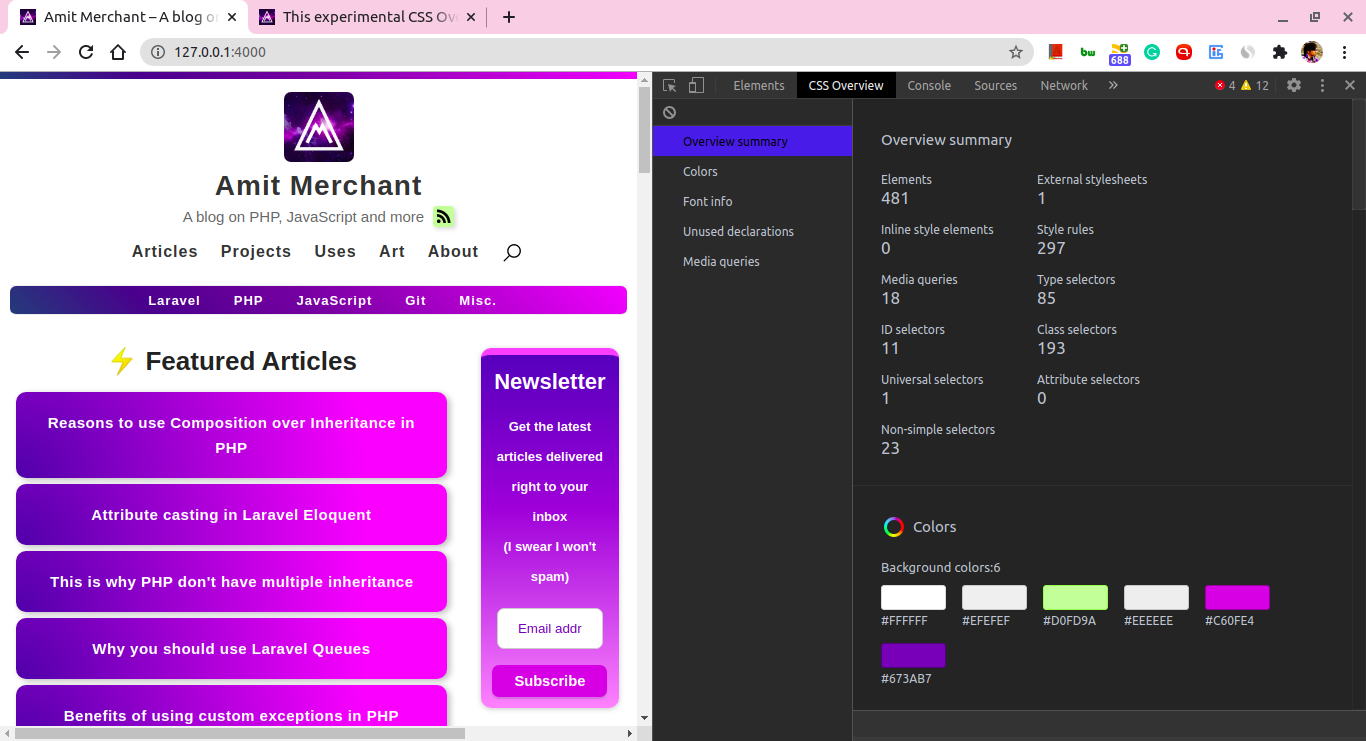Click the page vertical scrollbar thumb
The width and height of the screenshot is (1366, 741).
click(x=645, y=131)
